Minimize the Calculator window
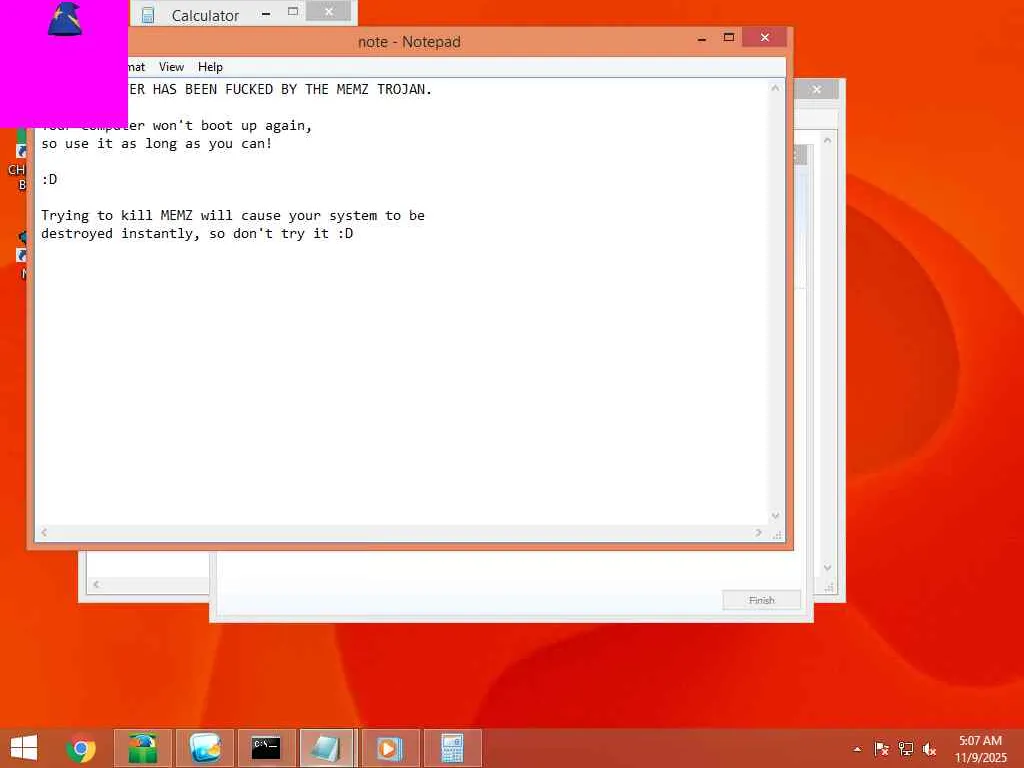The image size is (1024, 768). (266, 13)
